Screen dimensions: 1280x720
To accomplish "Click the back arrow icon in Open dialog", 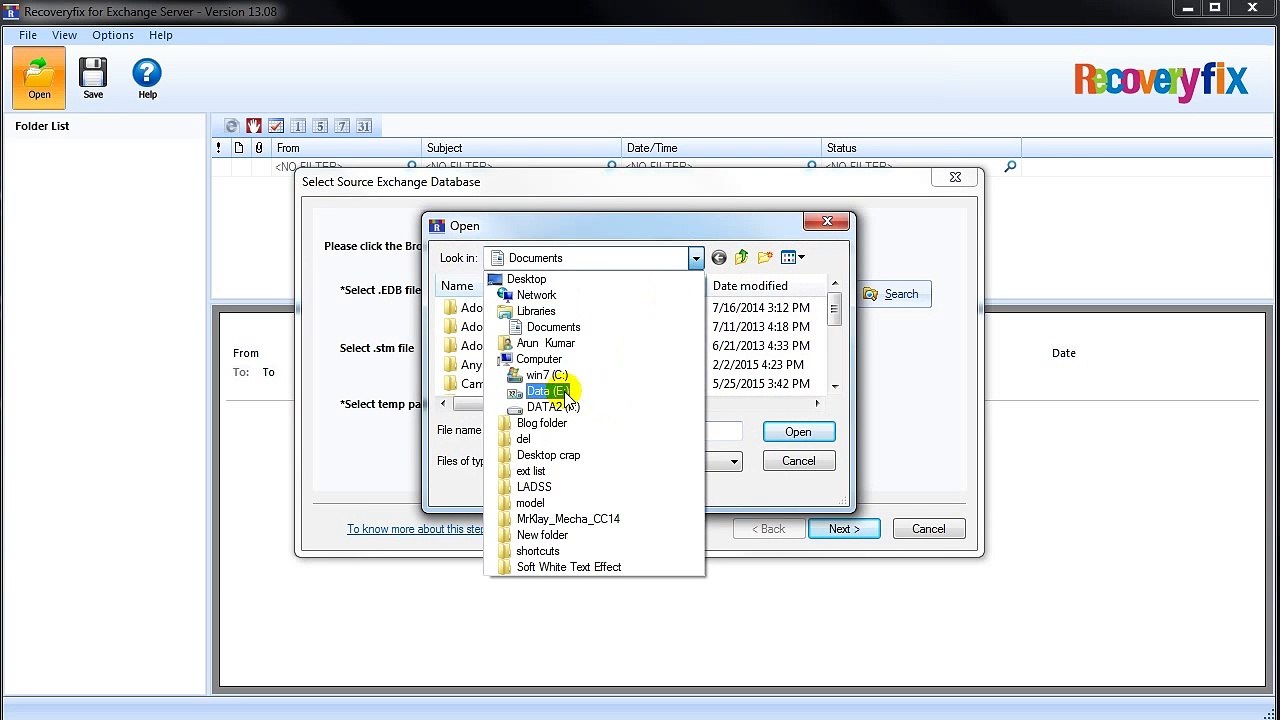I will [718, 258].
